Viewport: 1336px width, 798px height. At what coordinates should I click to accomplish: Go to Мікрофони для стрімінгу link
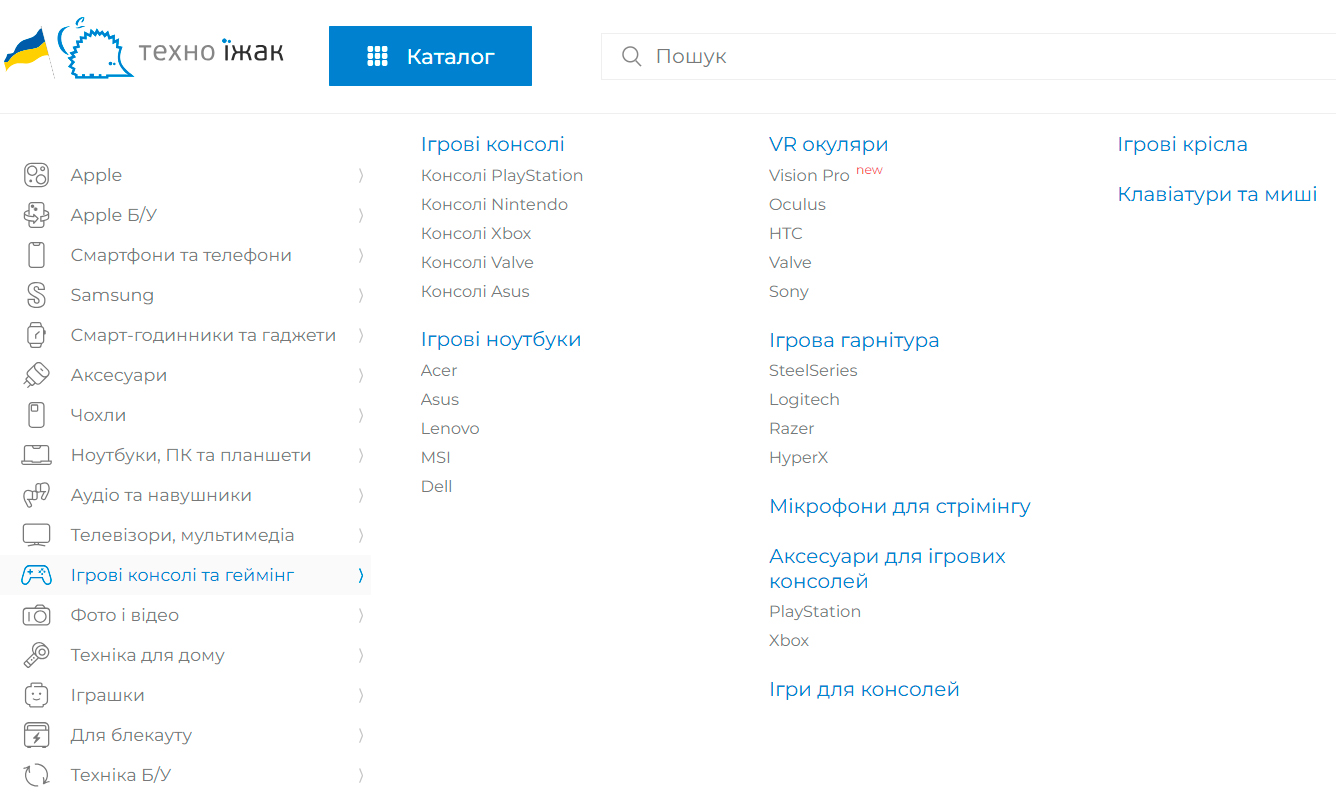900,506
